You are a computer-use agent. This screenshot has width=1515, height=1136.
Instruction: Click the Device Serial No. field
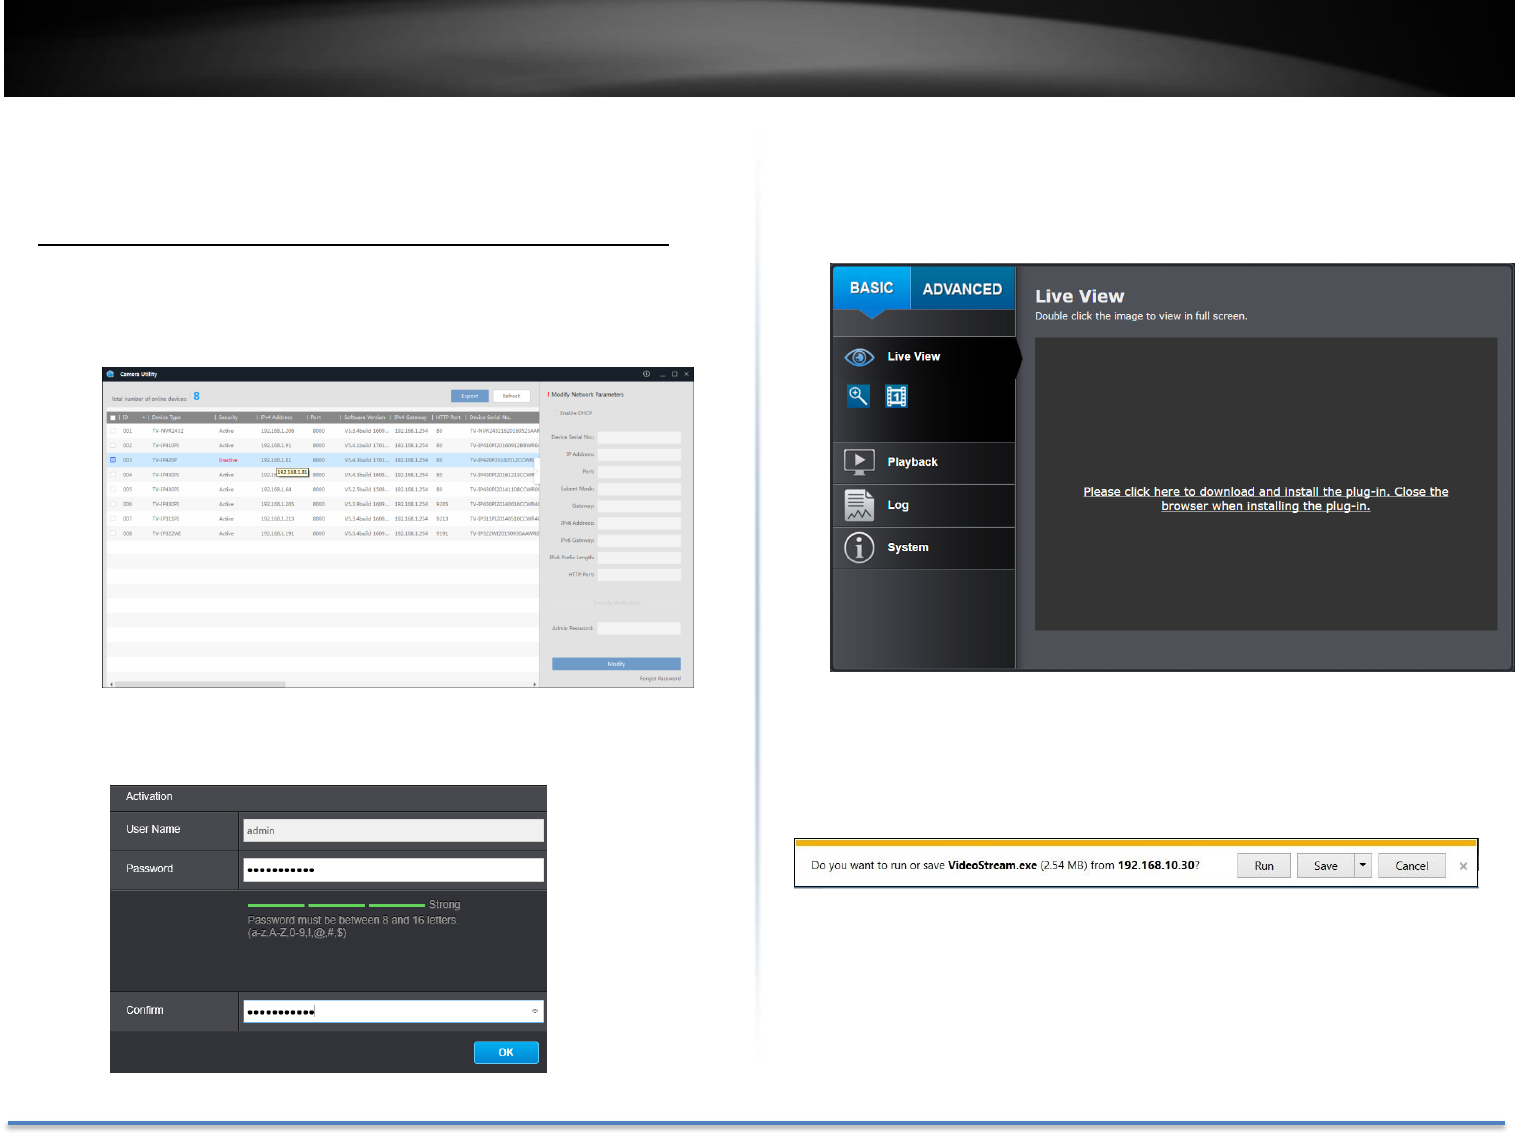639,438
